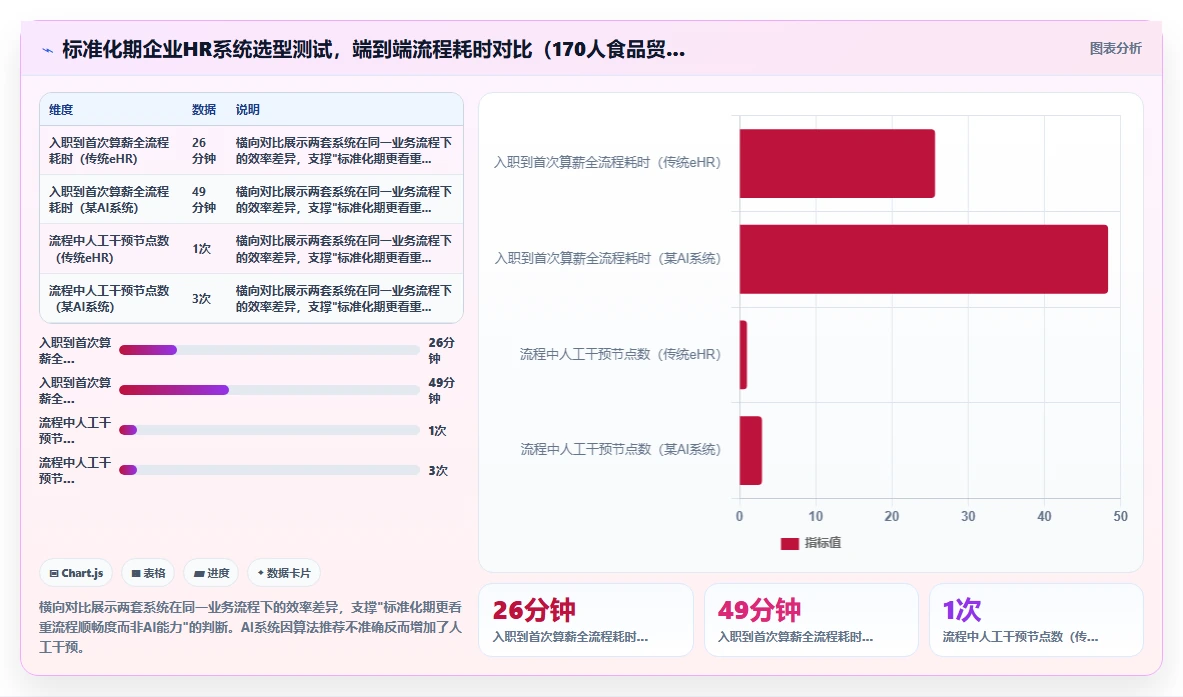Image resolution: width=1183 pixels, height=697 pixels.
Task: Click the 26分钟 value in the table
Action: (x=204, y=150)
